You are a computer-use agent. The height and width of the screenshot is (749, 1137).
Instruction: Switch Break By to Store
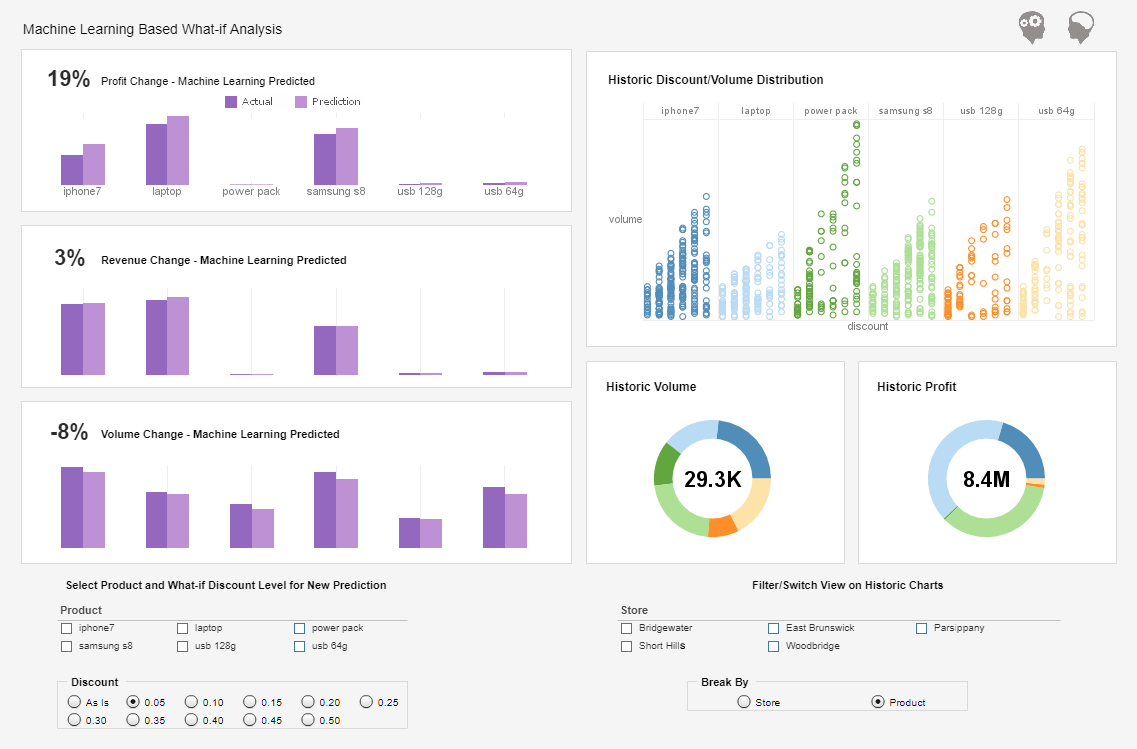coord(743,701)
